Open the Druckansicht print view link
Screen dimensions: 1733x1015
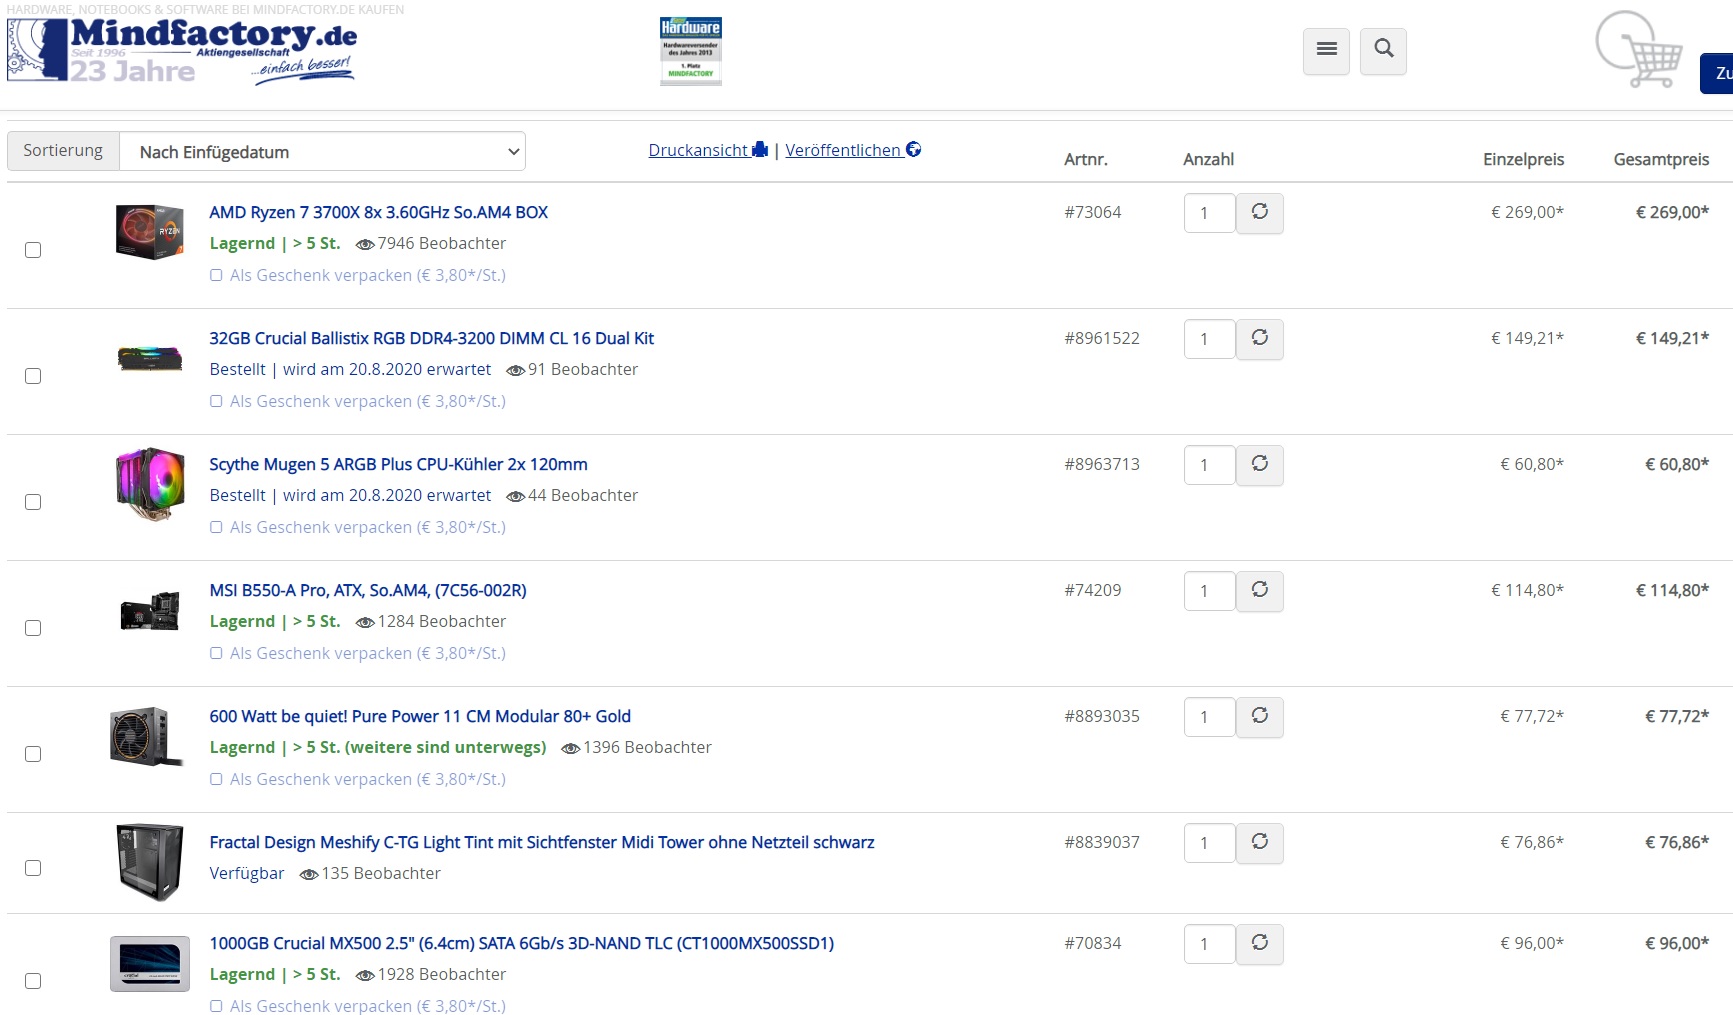point(708,150)
